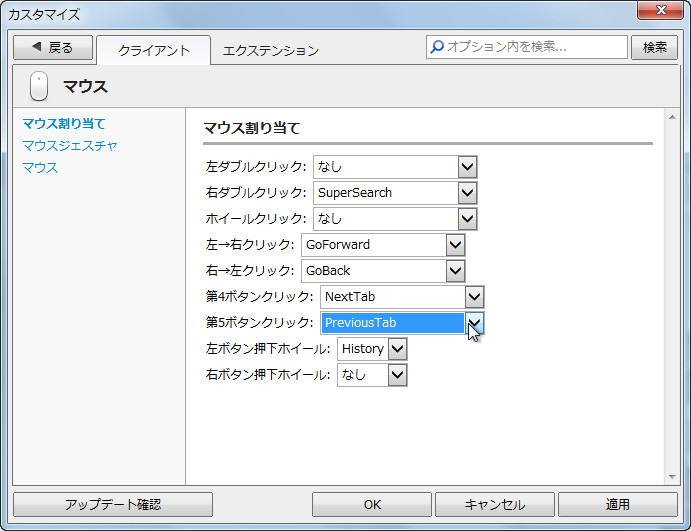Click the magnifier icon in search box

[437, 46]
